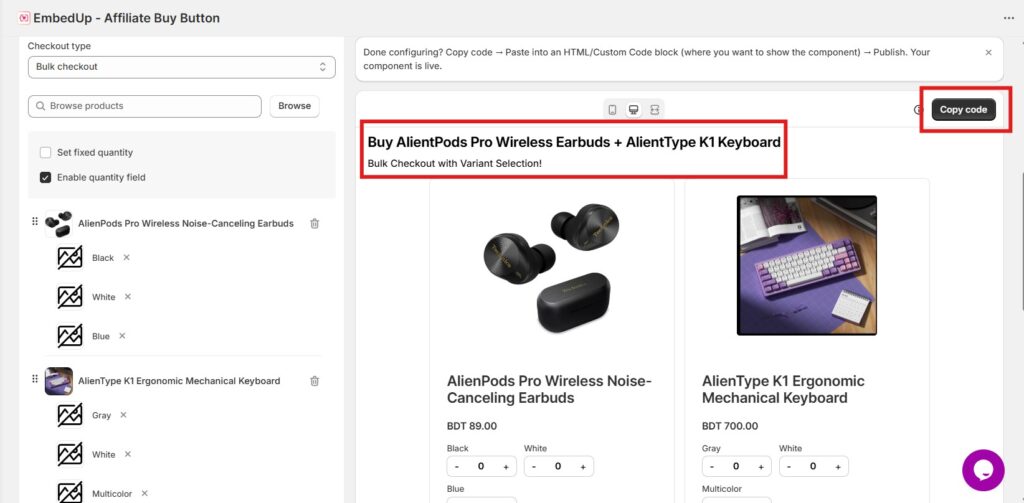Remove the Gray variant of the keyboard
Screen dimensions: 1024x503
tap(123, 415)
